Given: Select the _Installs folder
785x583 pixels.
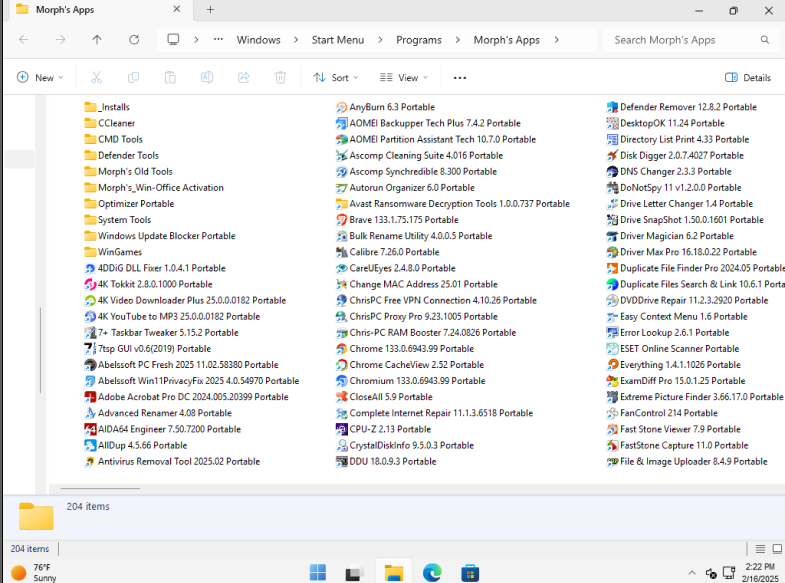Looking at the screenshot, I should 107,107.
